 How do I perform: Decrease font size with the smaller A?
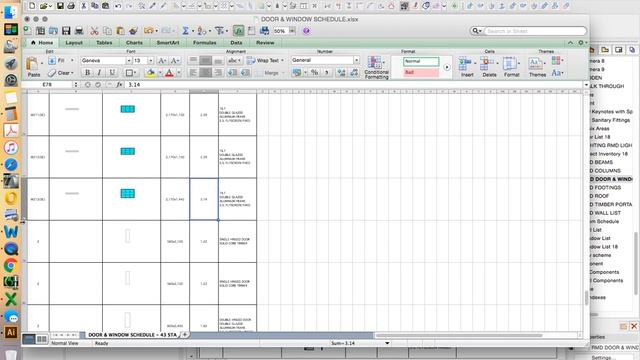pos(175,60)
